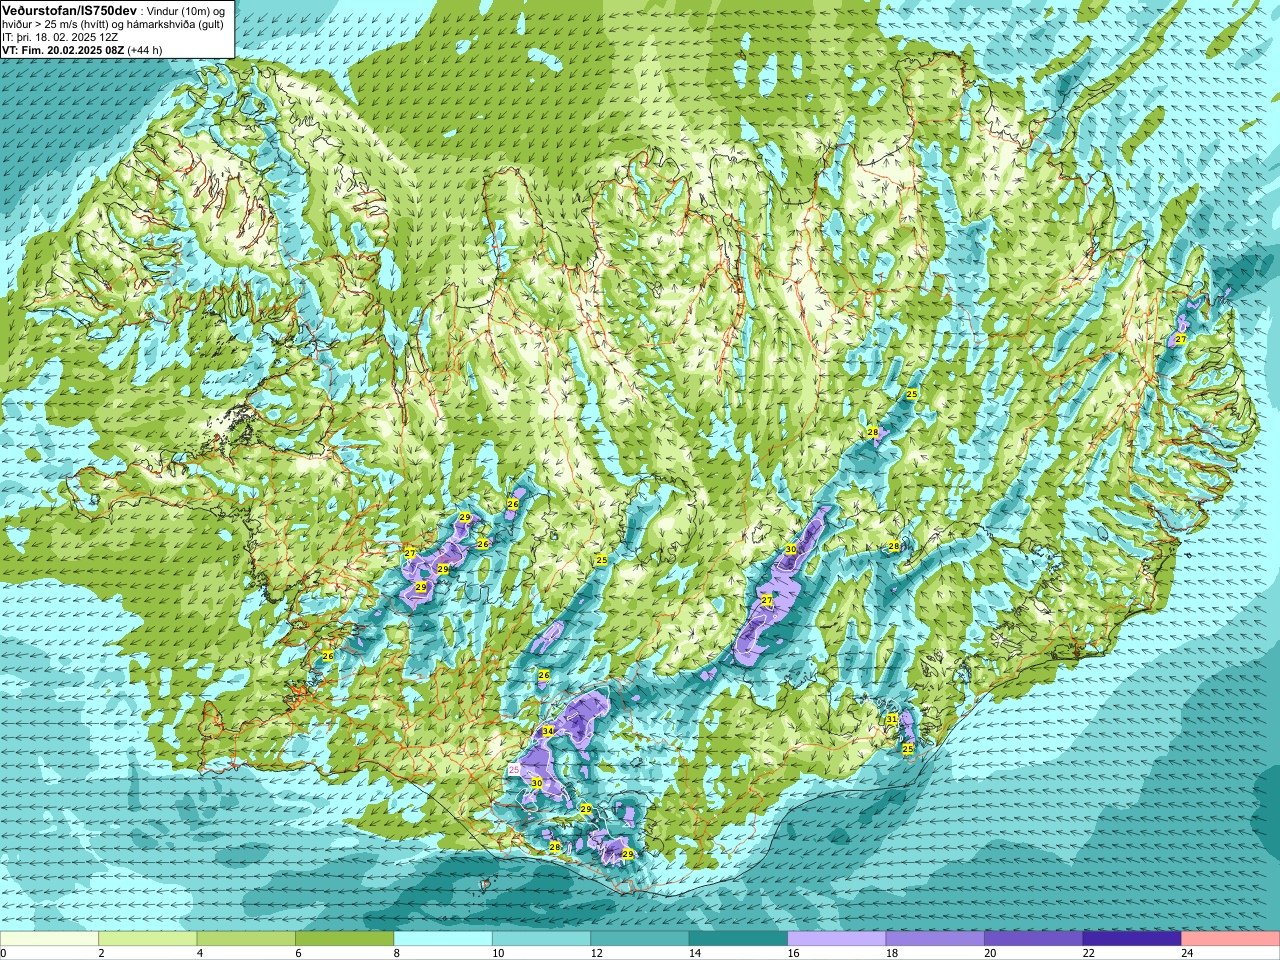Select the medium purple 18–20 m/s legend swatch
The image size is (1280, 960).
(936, 939)
